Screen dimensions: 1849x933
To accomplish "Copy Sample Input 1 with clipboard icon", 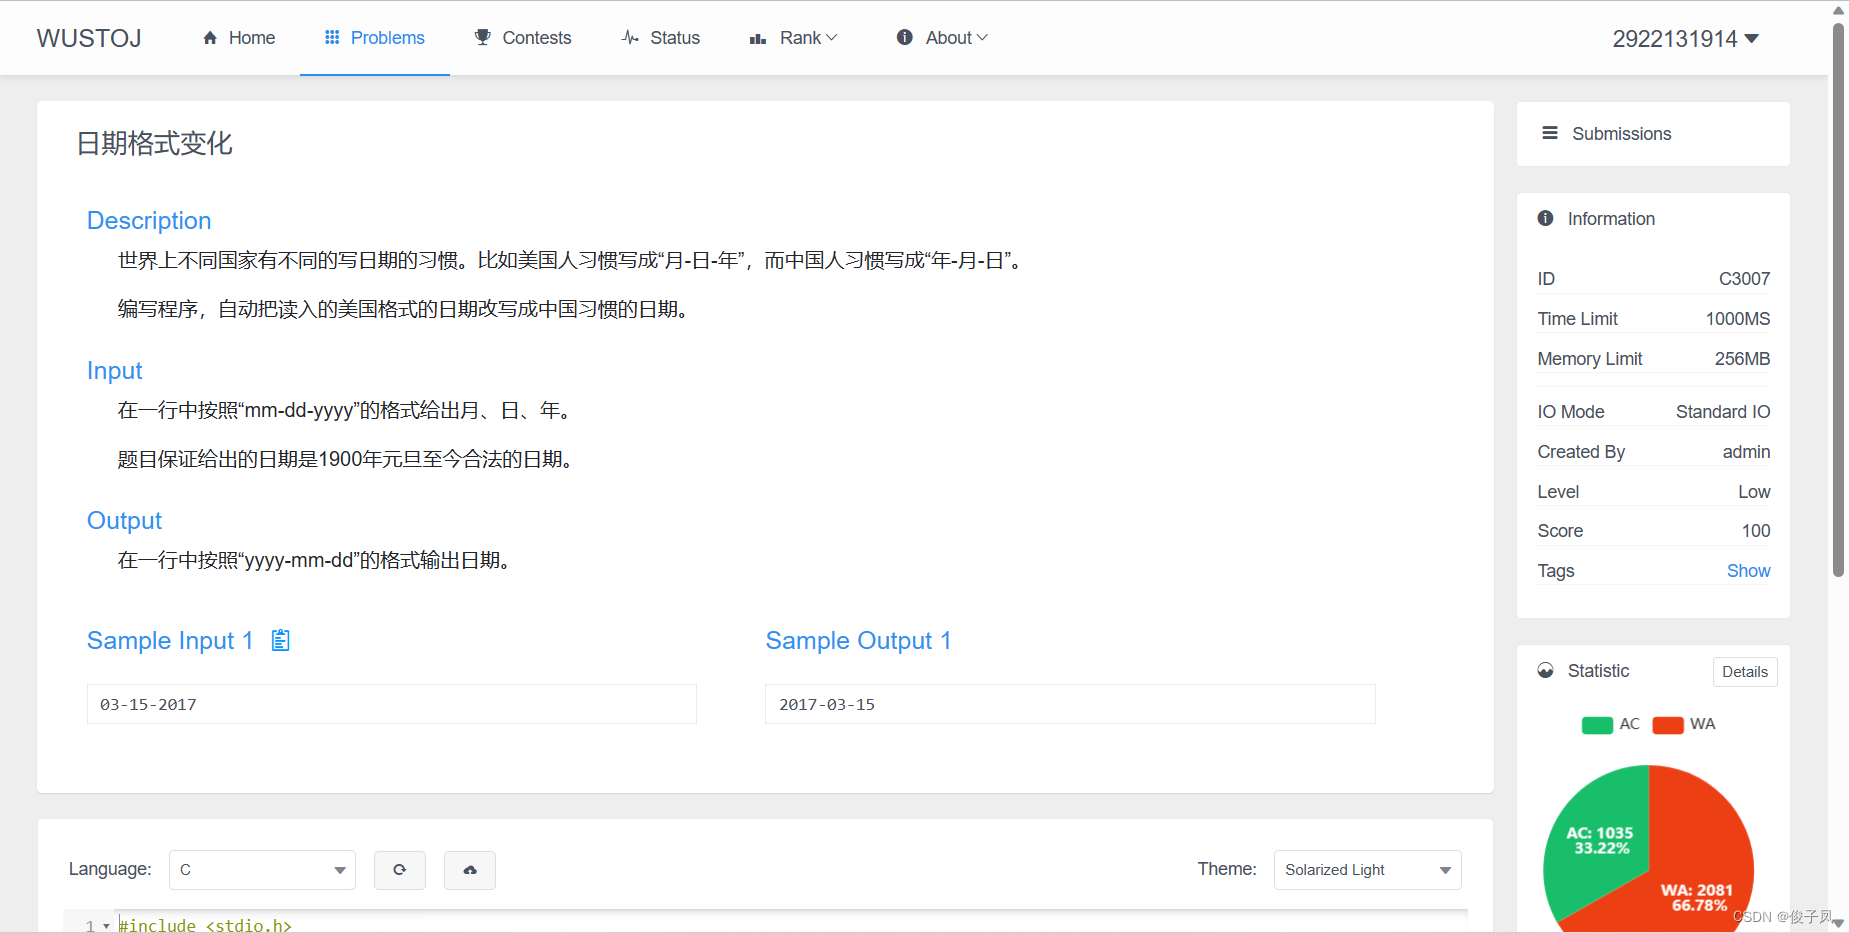I will [x=281, y=640].
